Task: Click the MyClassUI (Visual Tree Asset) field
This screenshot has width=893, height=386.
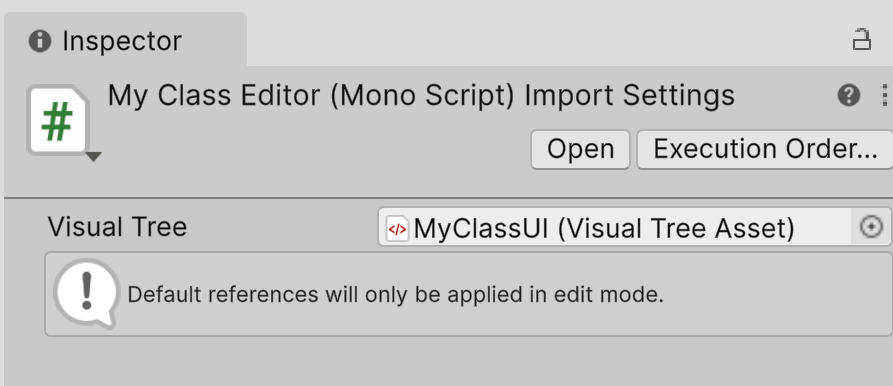Action: point(634,227)
